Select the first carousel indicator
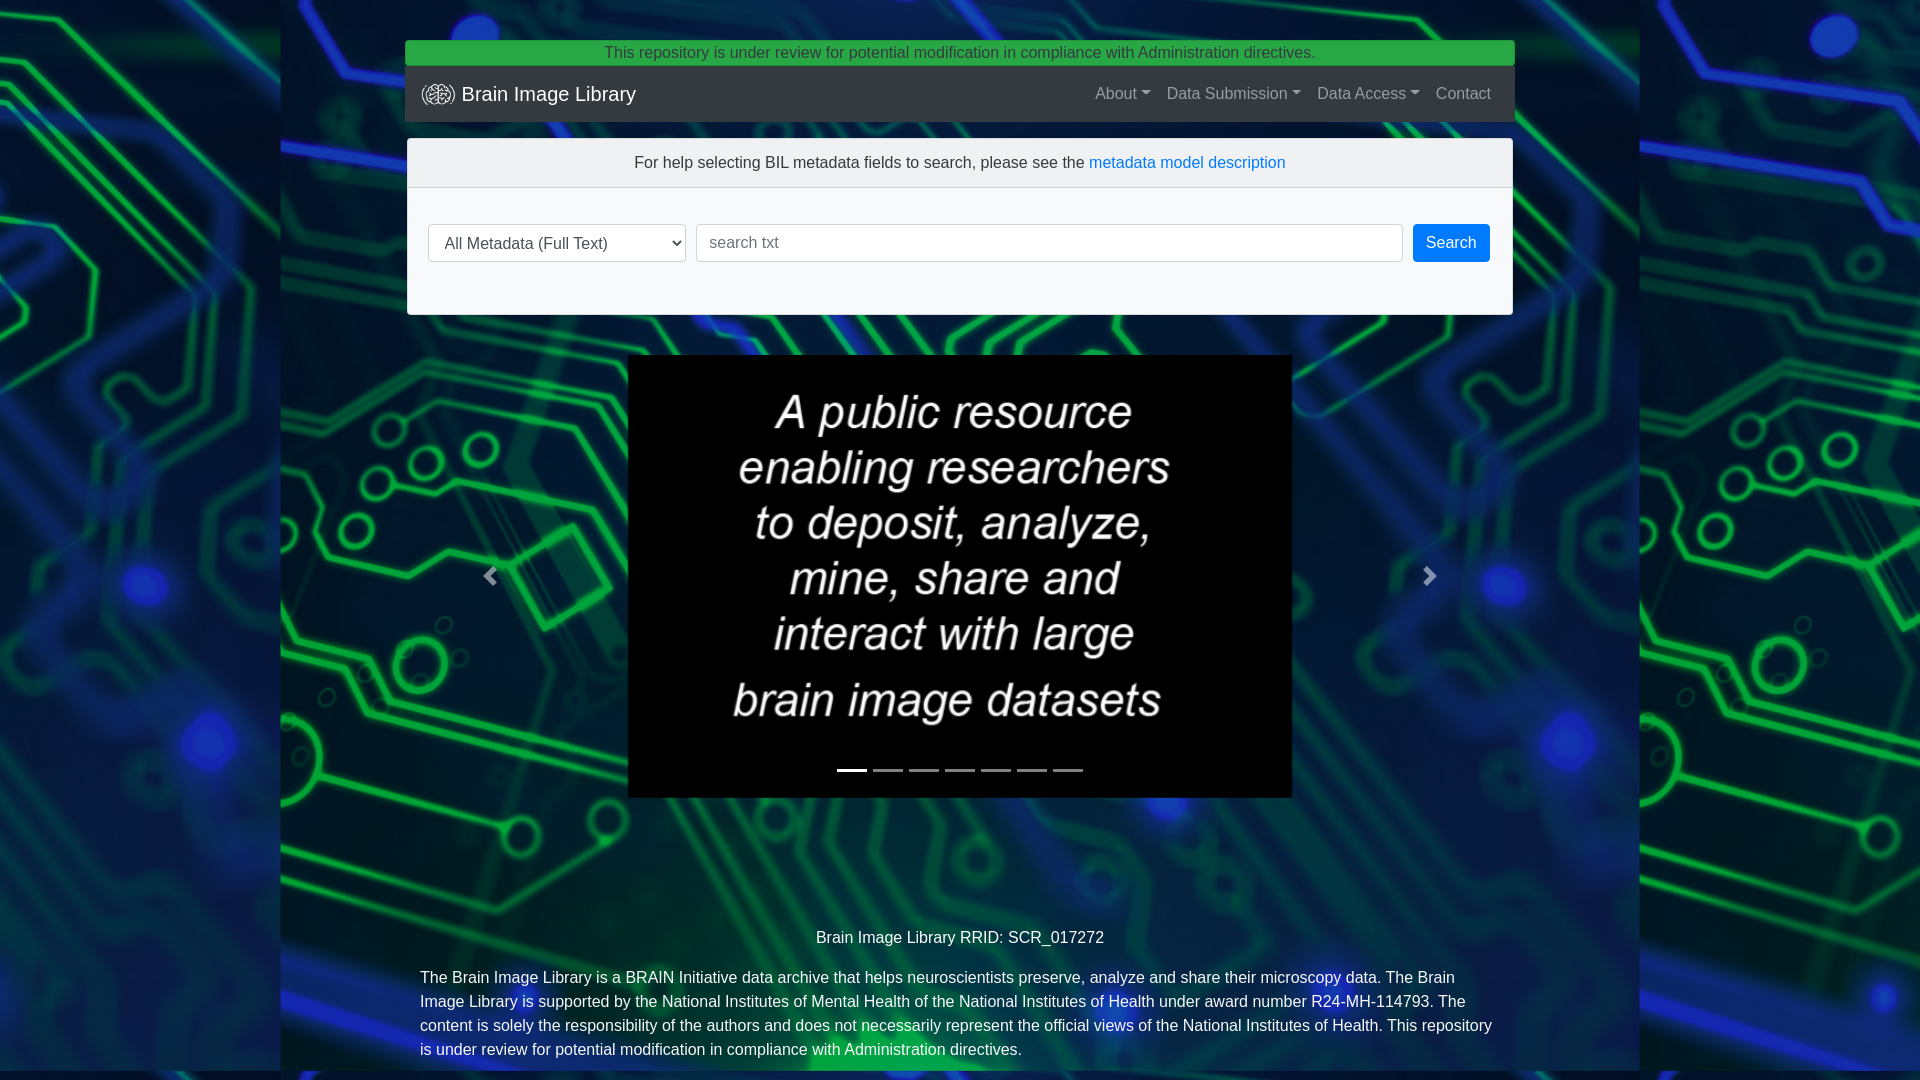The width and height of the screenshot is (1920, 1080). click(852, 770)
